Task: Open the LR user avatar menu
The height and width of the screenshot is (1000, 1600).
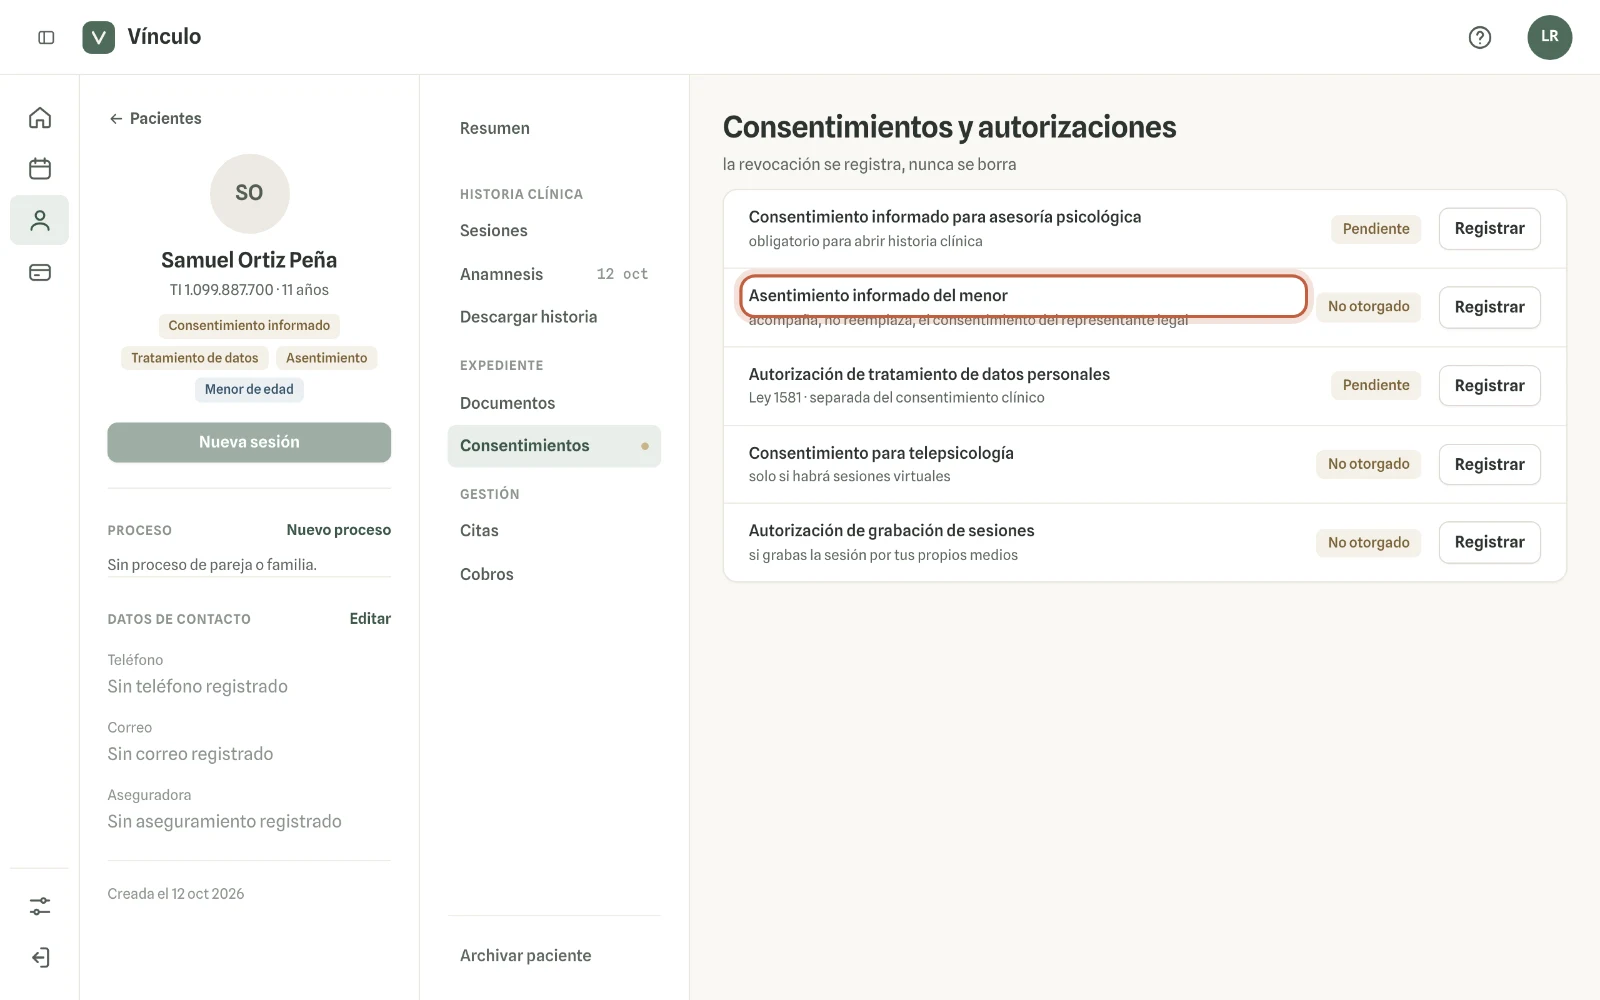Action: click(1549, 37)
